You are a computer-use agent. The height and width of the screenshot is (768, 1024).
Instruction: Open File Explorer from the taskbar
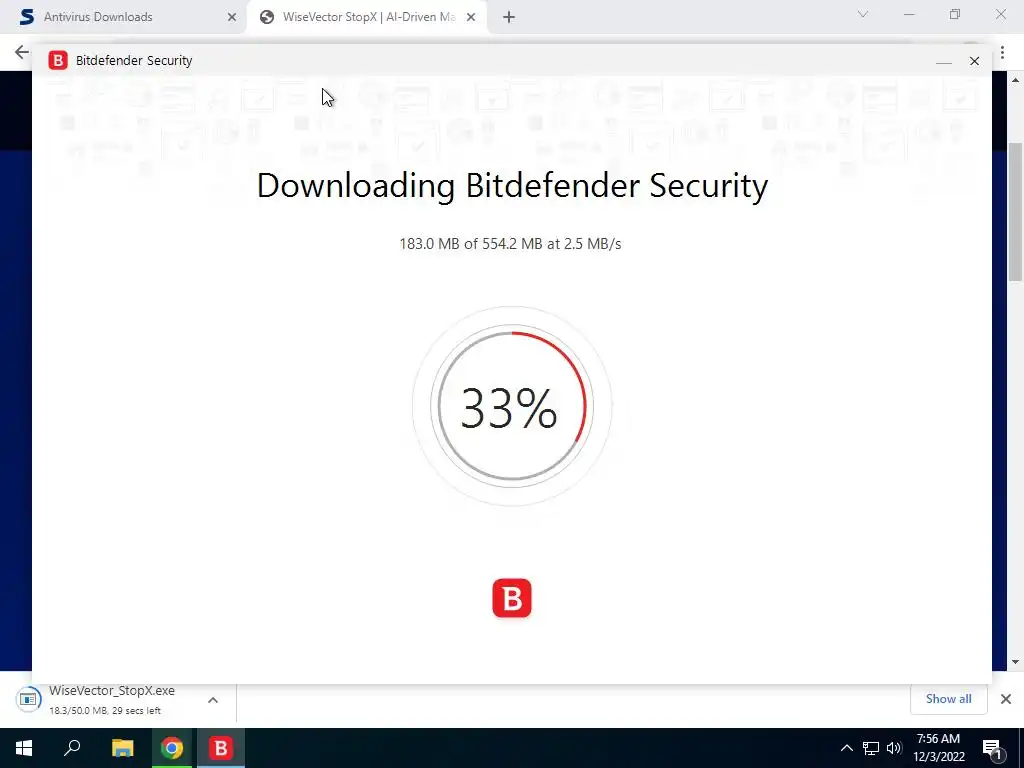click(122, 748)
